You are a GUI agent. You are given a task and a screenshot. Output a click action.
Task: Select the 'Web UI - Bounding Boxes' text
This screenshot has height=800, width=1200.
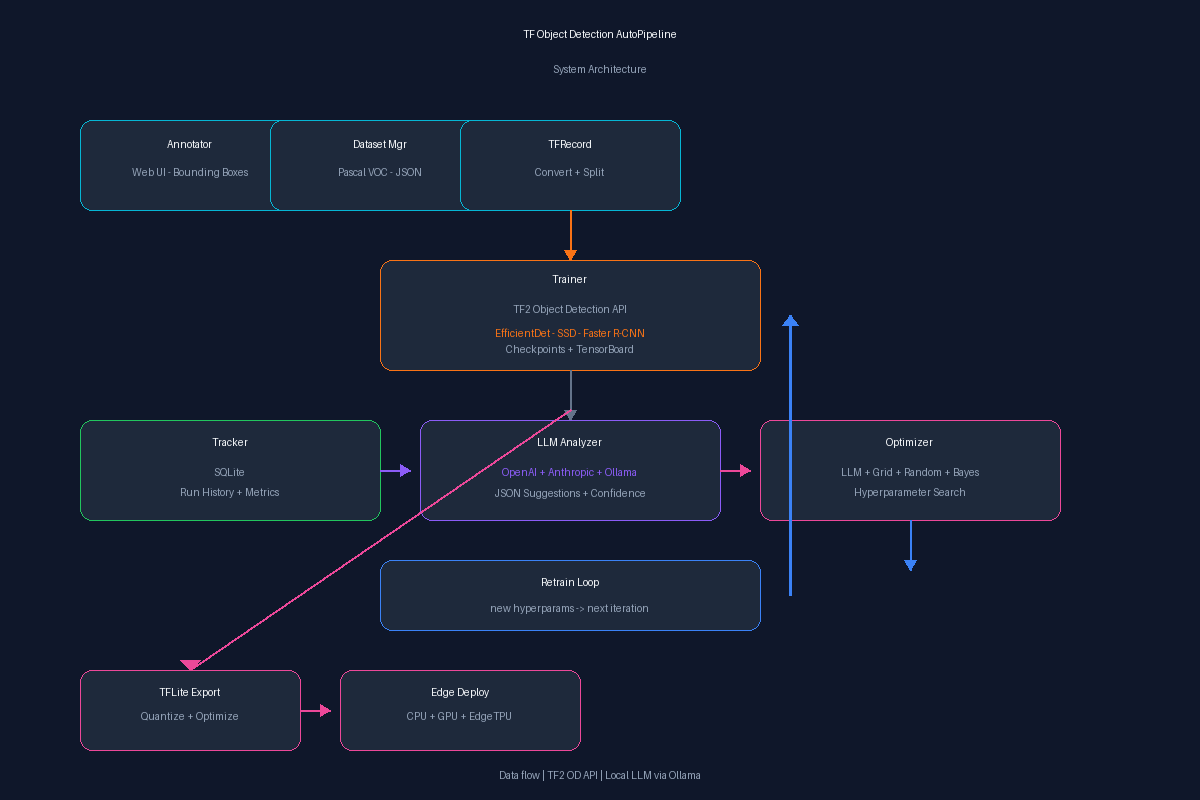click(190, 173)
